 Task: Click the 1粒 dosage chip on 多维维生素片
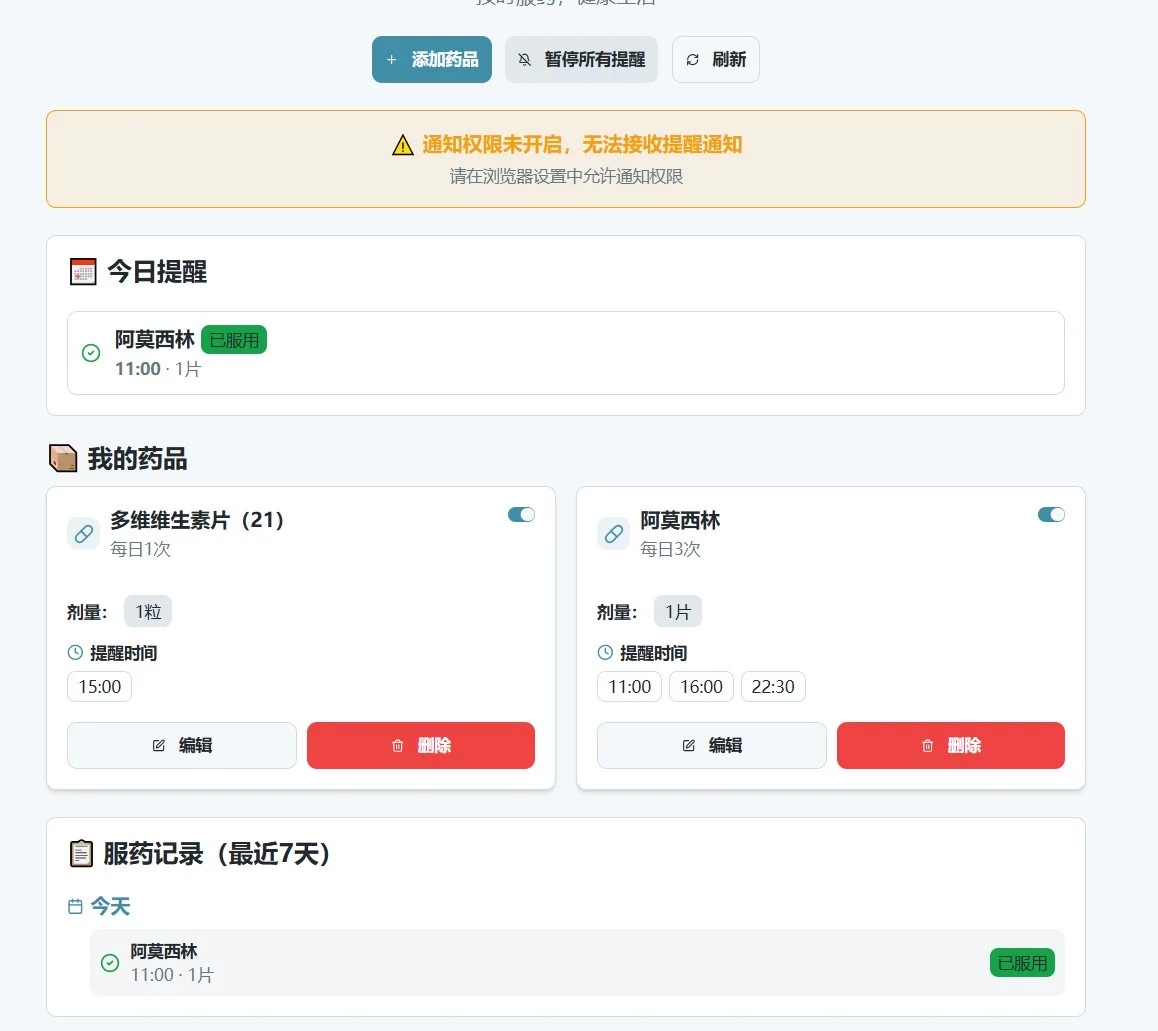coord(148,611)
